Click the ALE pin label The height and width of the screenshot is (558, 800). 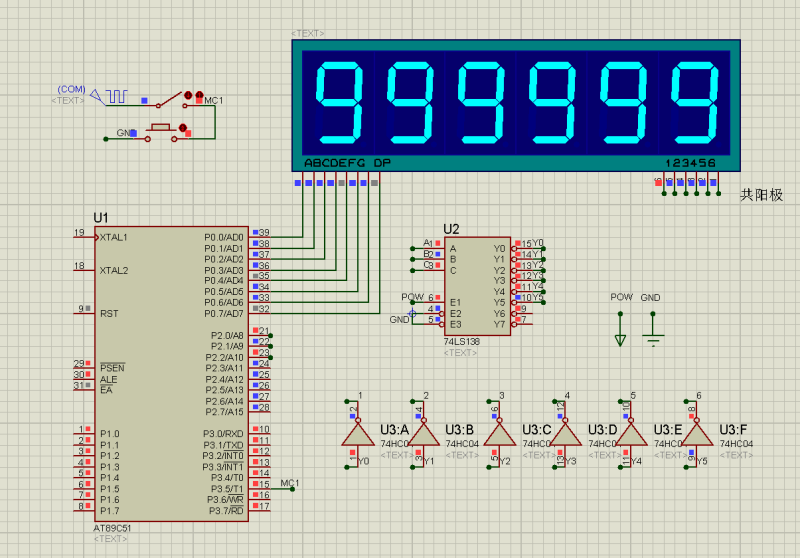pos(109,379)
